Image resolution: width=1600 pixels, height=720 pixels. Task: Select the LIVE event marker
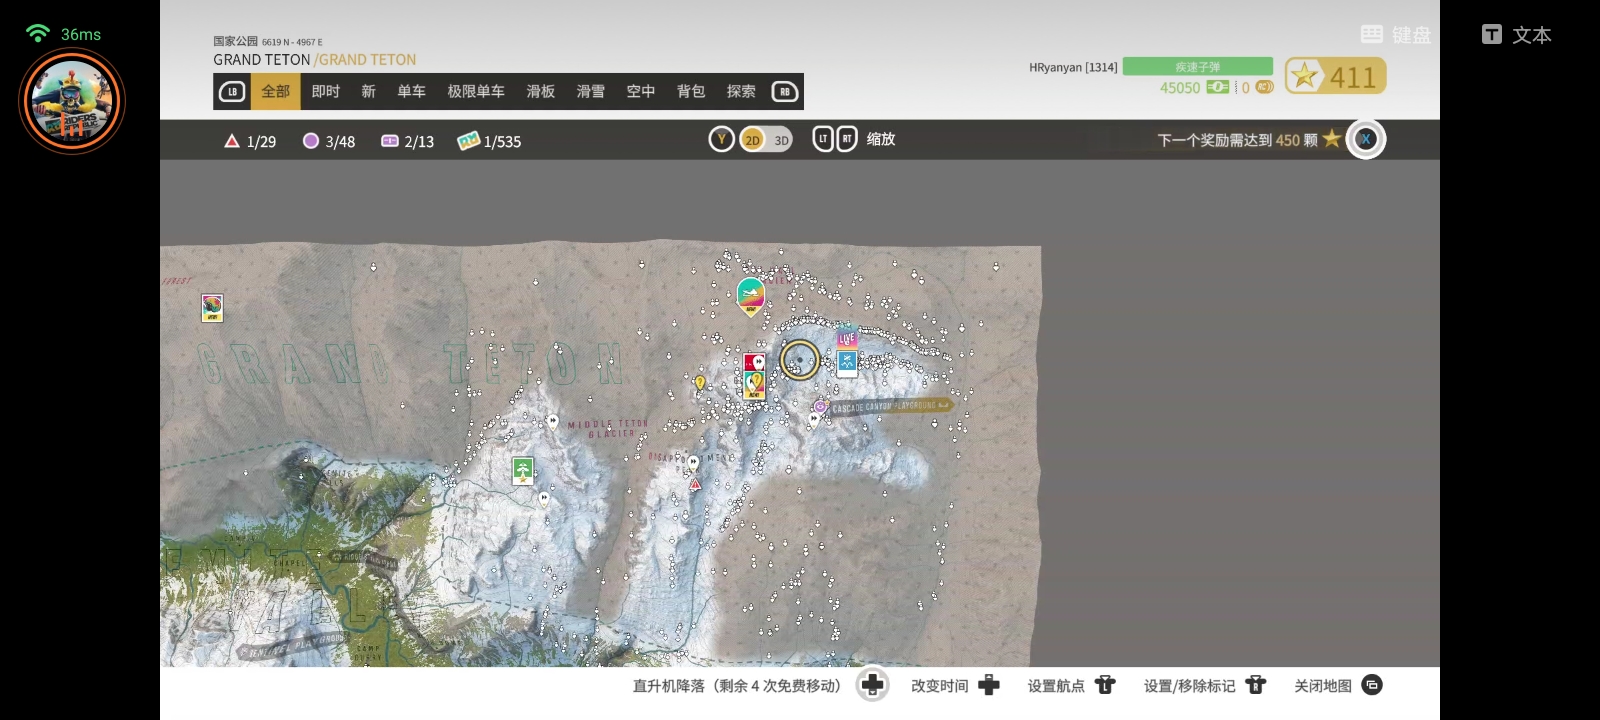847,337
